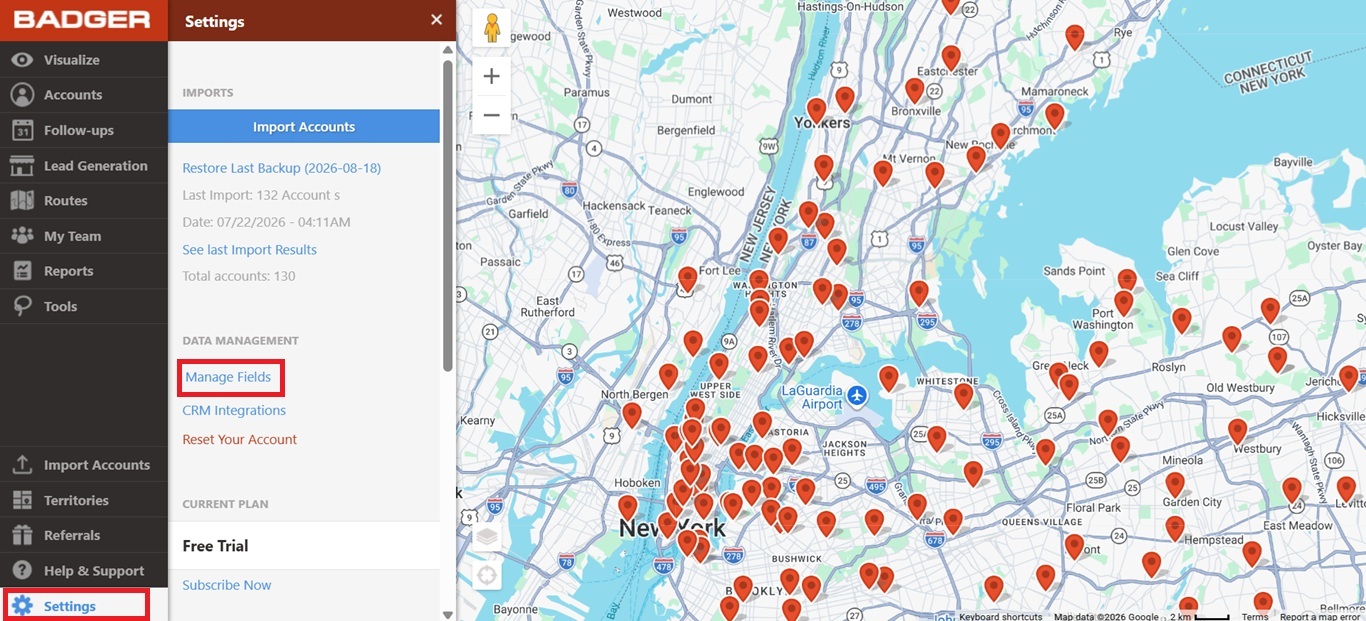Click the locate-me crosshair icon
This screenshot has height=621, width=1366.
click(x=487, y=576)
